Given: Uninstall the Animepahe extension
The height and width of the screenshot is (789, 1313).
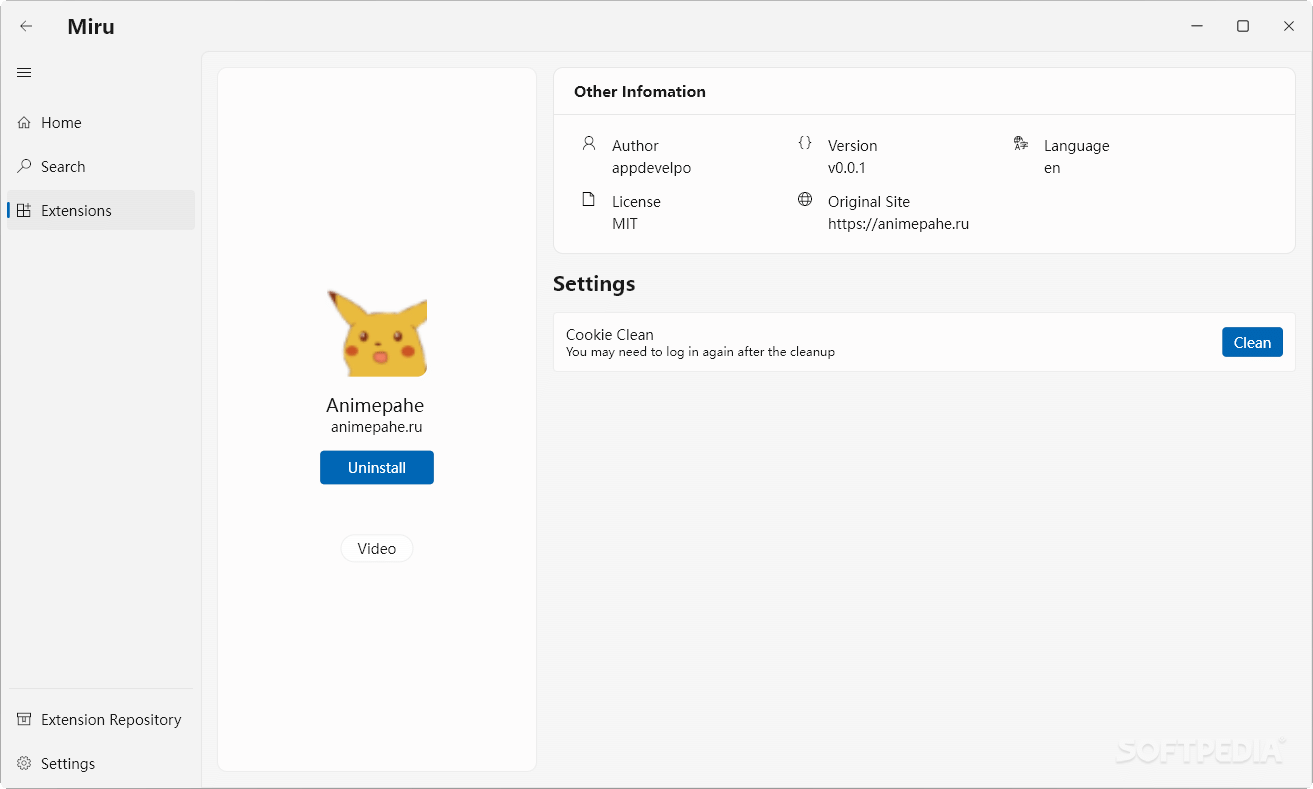Looking at the screenshot, I should coord(377,467).
